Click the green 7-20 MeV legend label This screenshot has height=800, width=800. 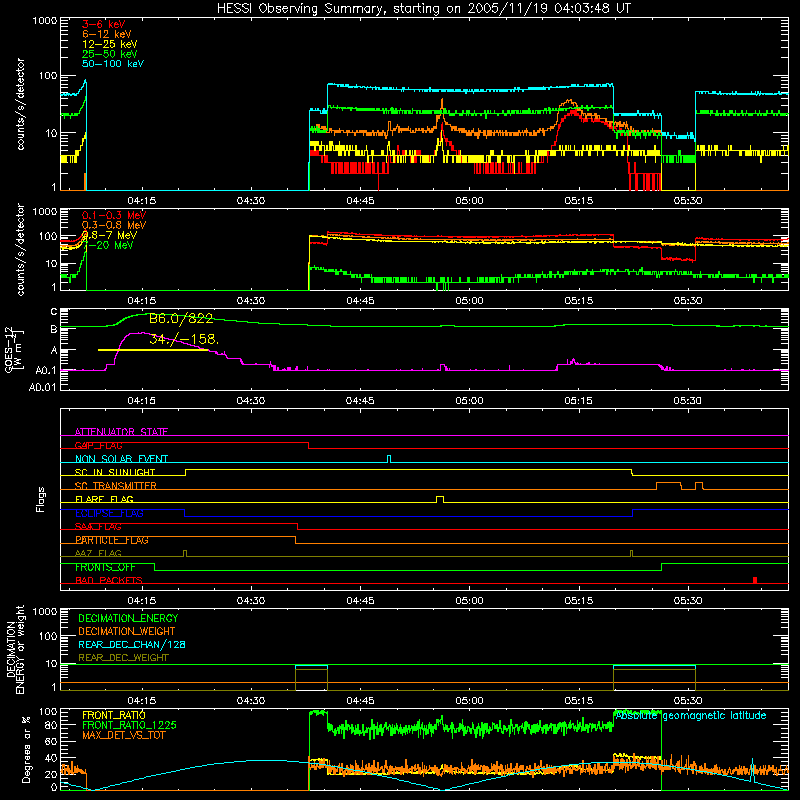coord(108,245)
